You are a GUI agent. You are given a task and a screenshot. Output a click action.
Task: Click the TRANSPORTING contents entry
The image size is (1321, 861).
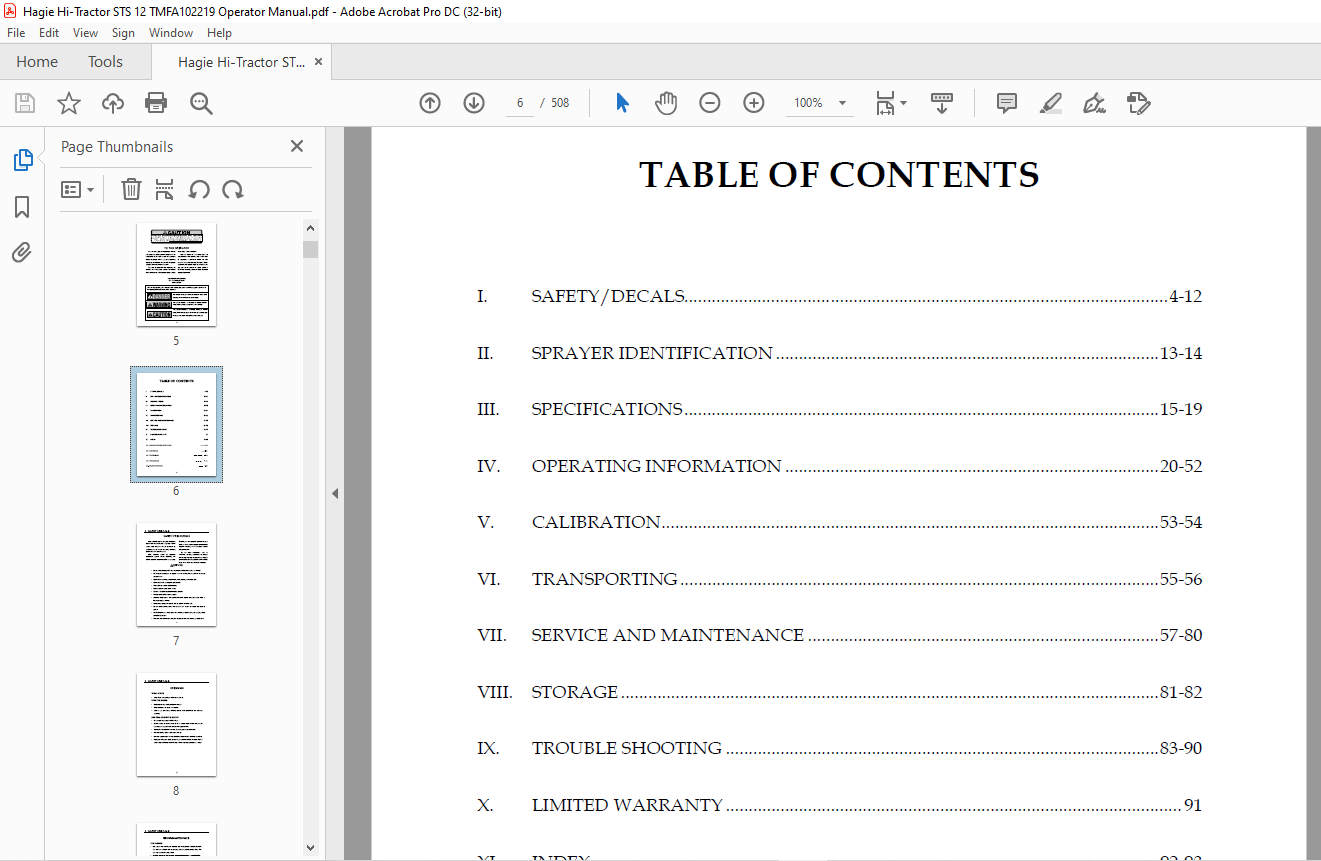(x=839, y=579)
